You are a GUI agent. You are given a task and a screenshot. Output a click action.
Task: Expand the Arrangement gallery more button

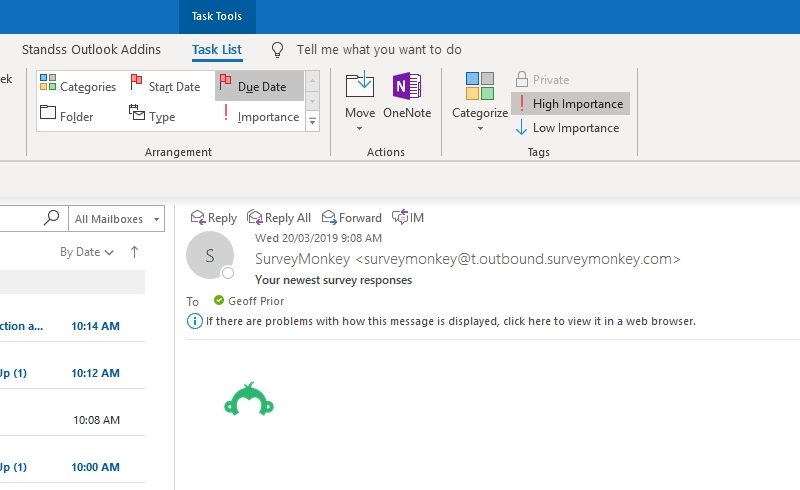(312, 121)
